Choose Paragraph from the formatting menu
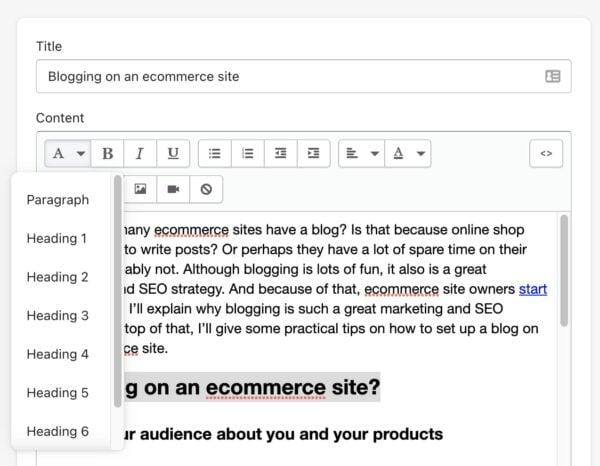The width and height of the screenshot is (600, 466). pos(58,200)
